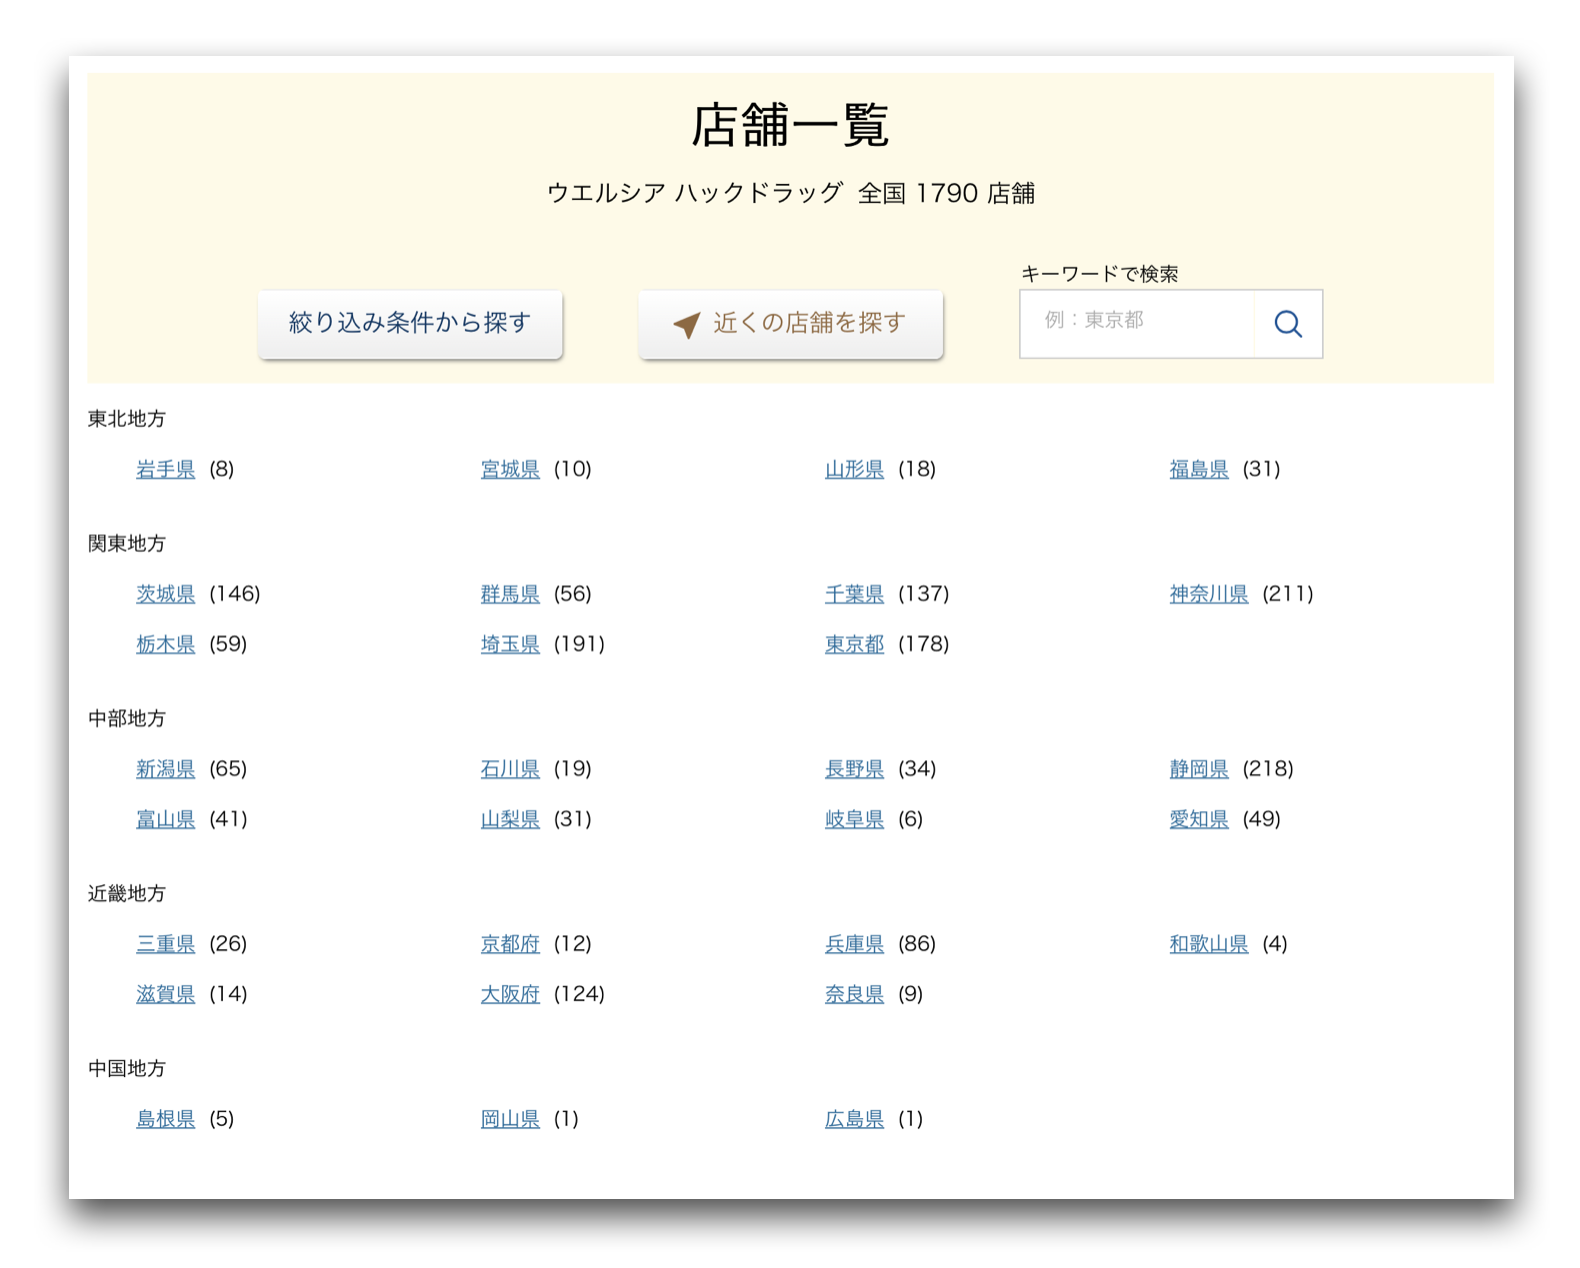This screenshot has height=1268, width=1580.
Task: Select the 兵庫県 link
Action: click(x=854, y=944)
